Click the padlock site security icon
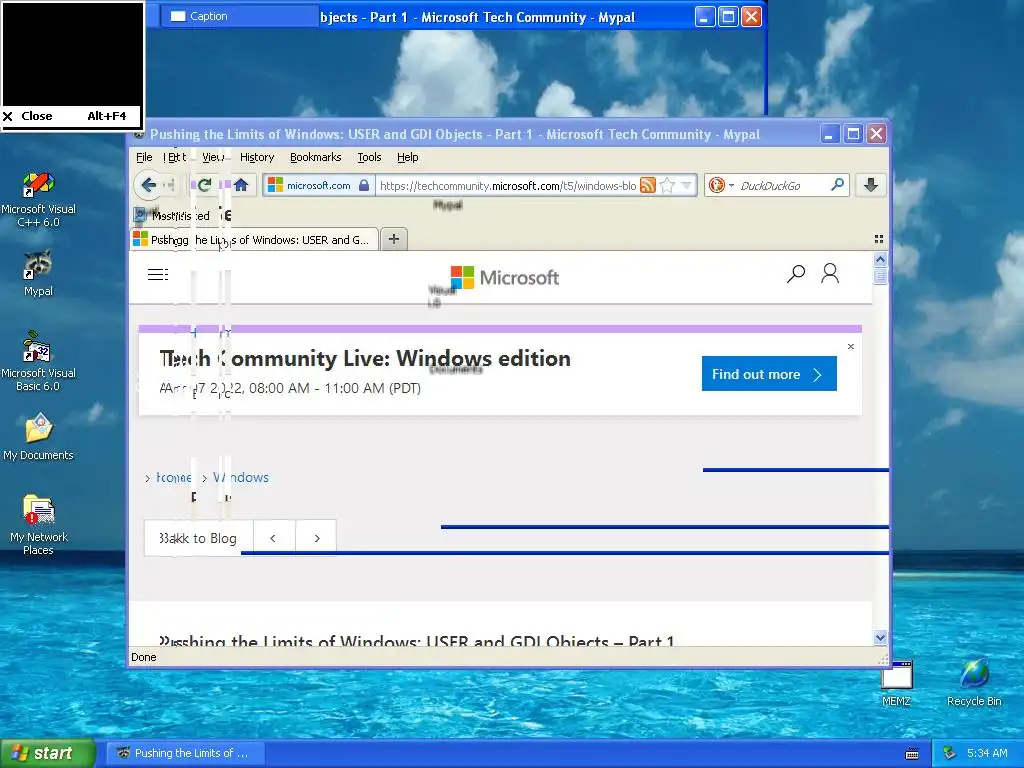The width and height of the screenshot is (1024, 768). pyautogui.click(x=364, y=185)
